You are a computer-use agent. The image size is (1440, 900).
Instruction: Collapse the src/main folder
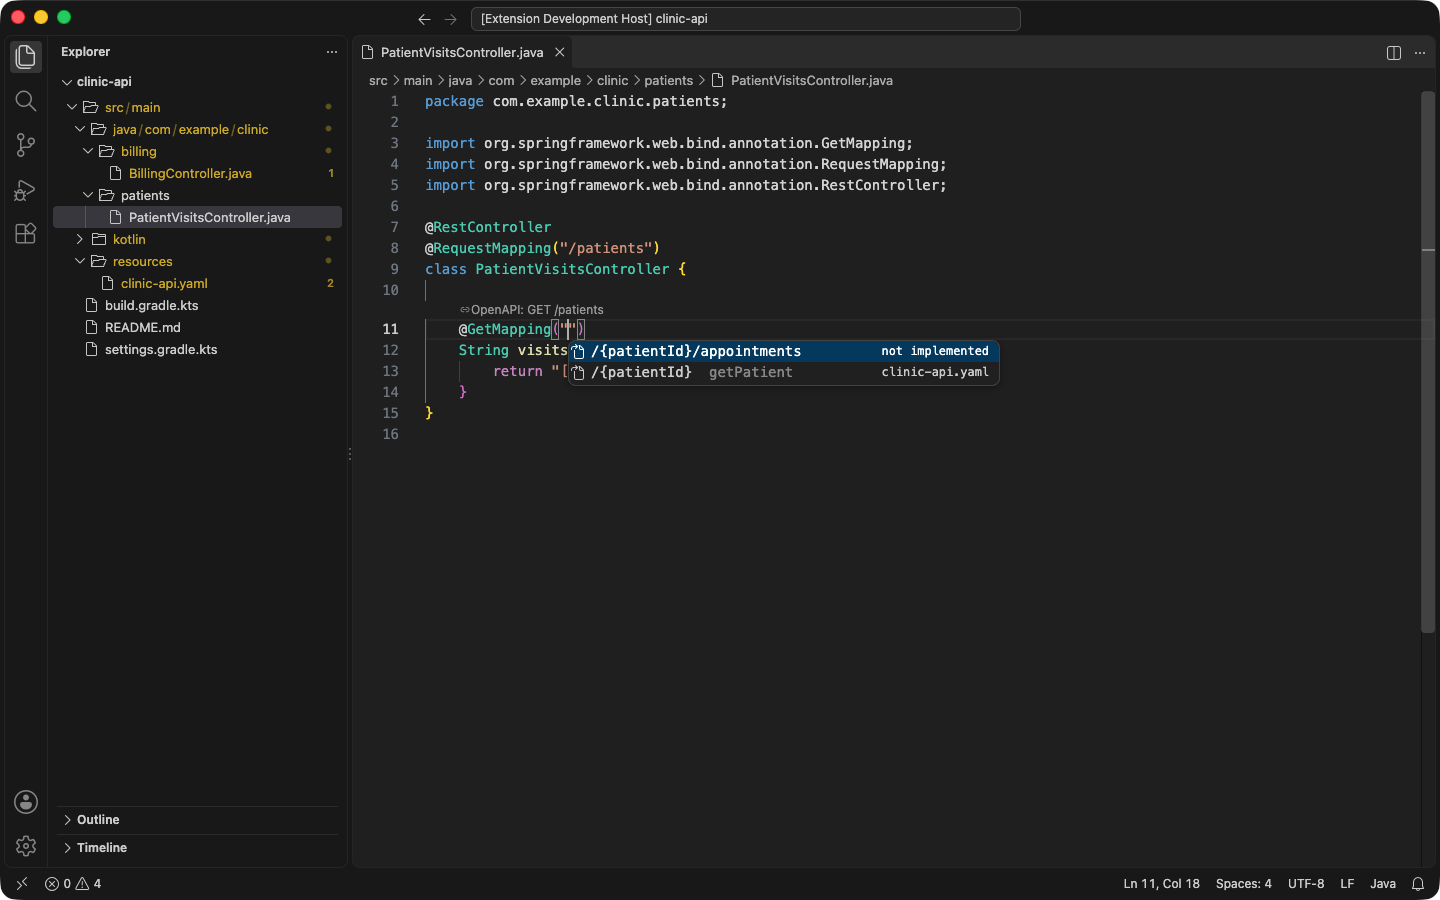pos(72,107)
